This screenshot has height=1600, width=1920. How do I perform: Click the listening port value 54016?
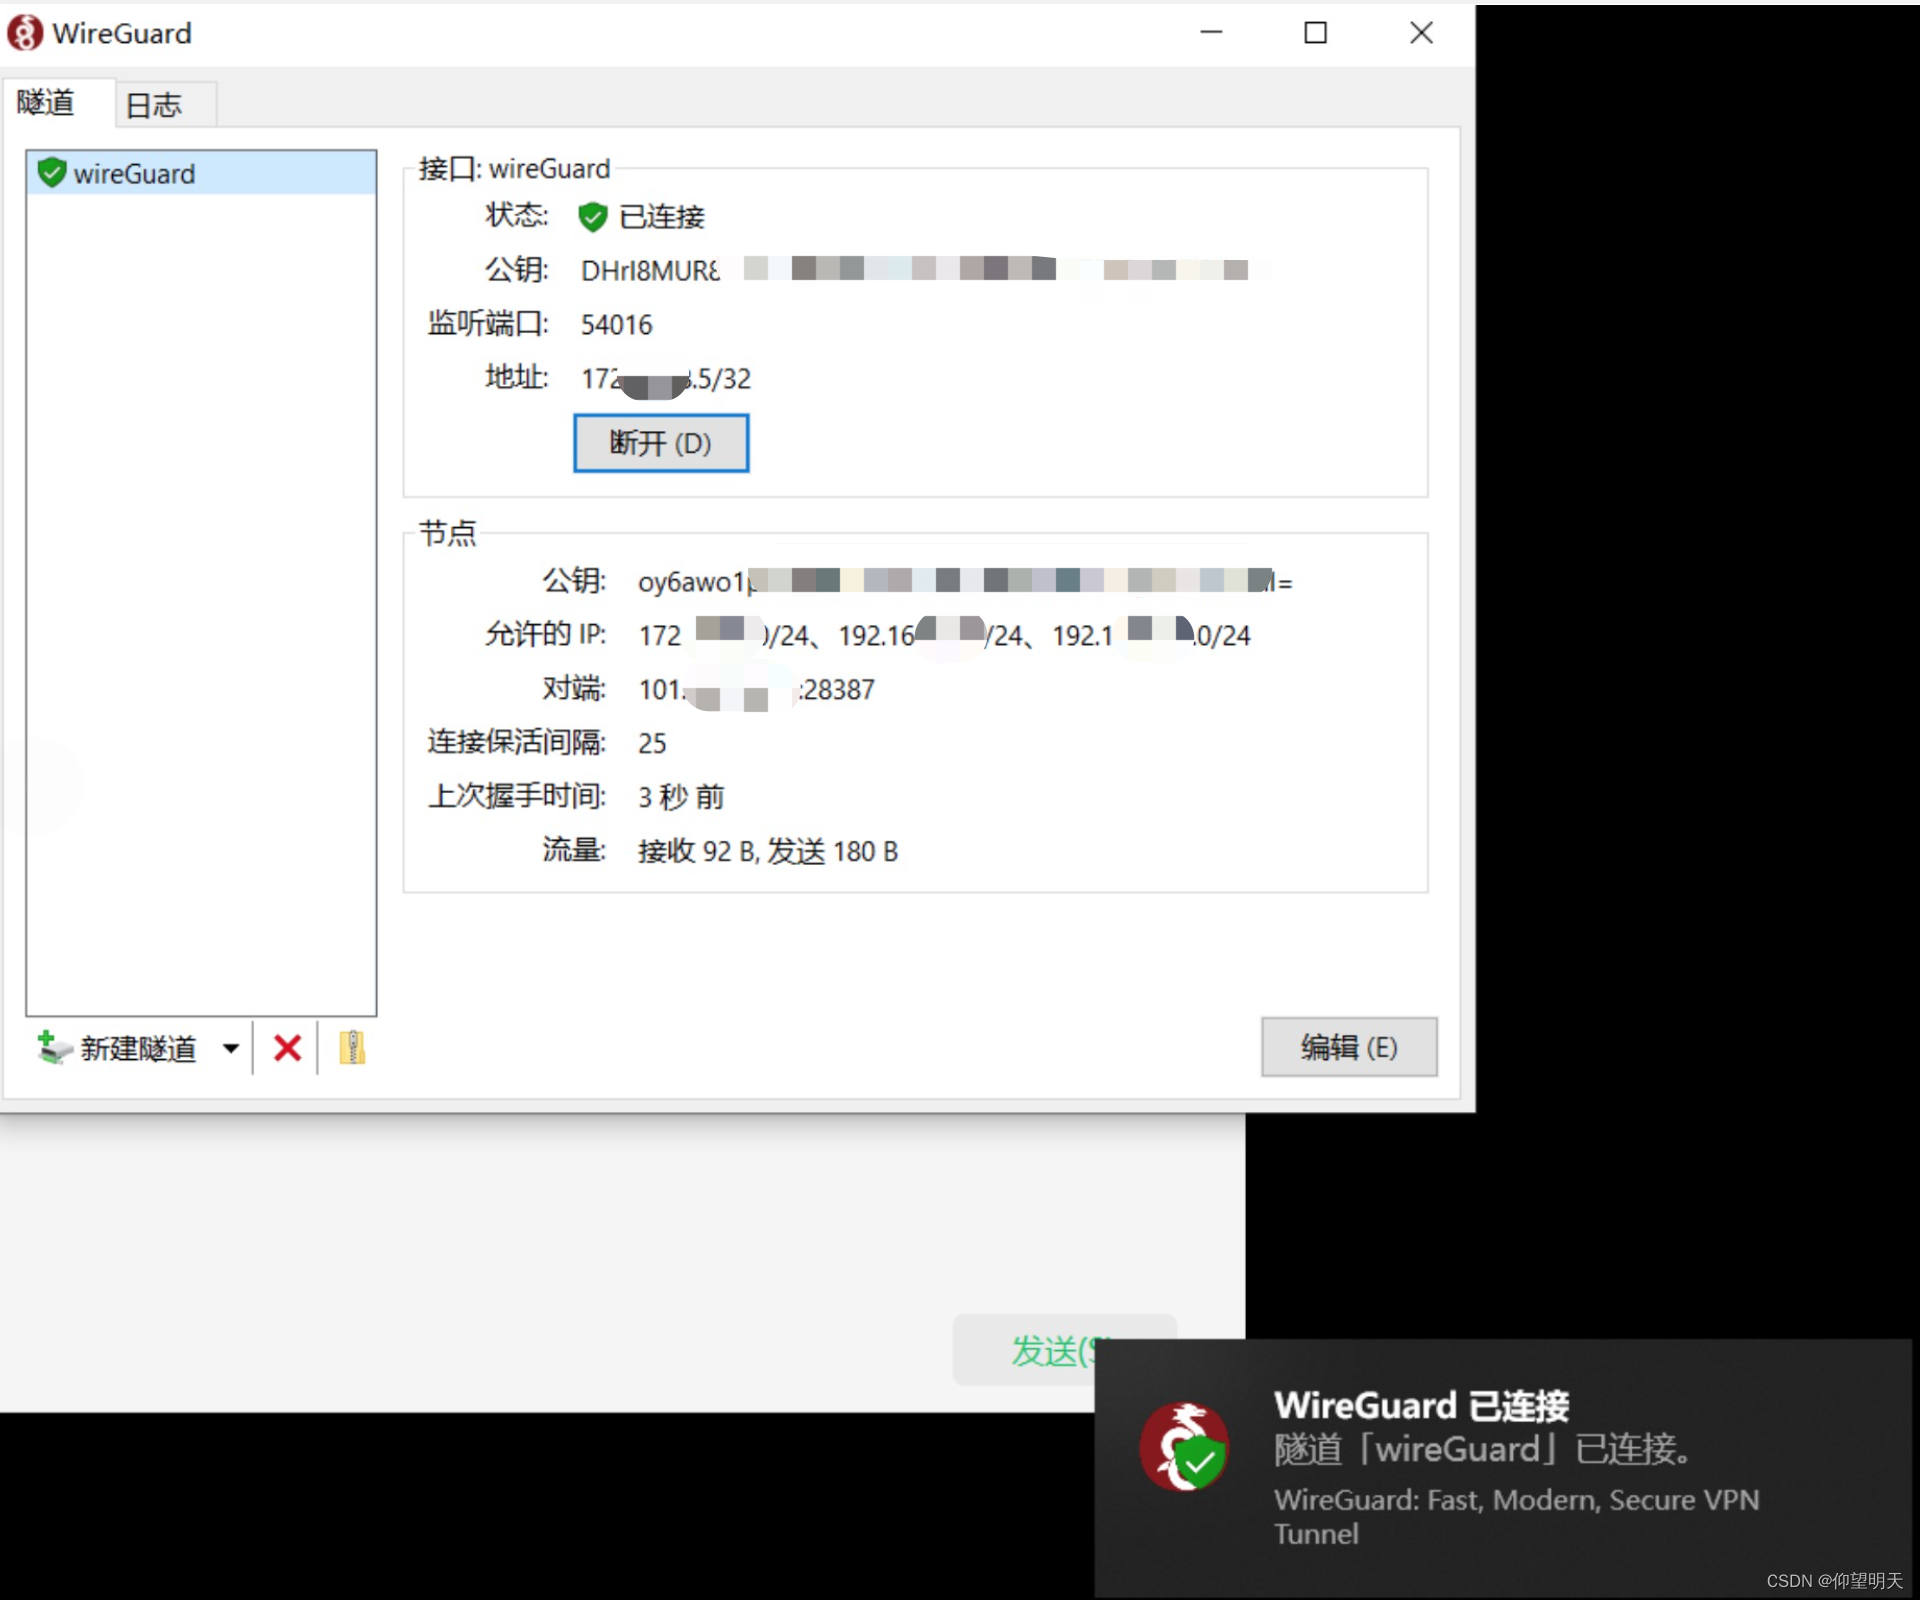coord(616,325)
